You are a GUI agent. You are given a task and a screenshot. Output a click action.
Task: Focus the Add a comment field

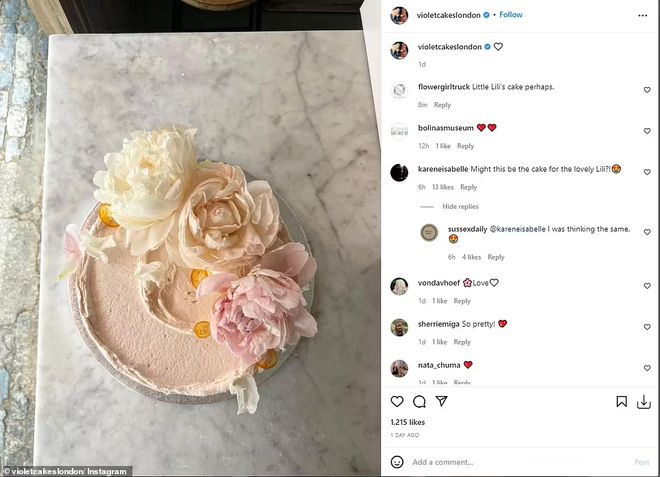click(520, 462)
